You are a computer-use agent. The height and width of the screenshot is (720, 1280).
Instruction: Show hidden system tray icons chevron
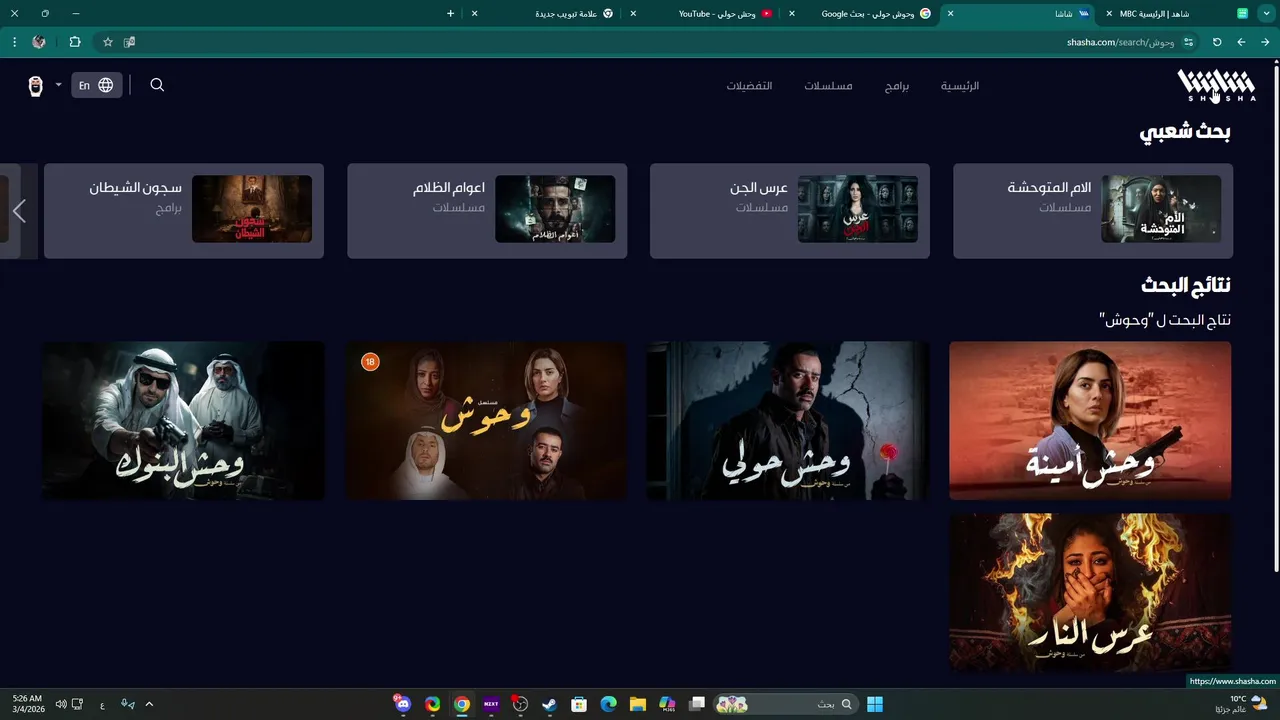(x=149, y=704)
